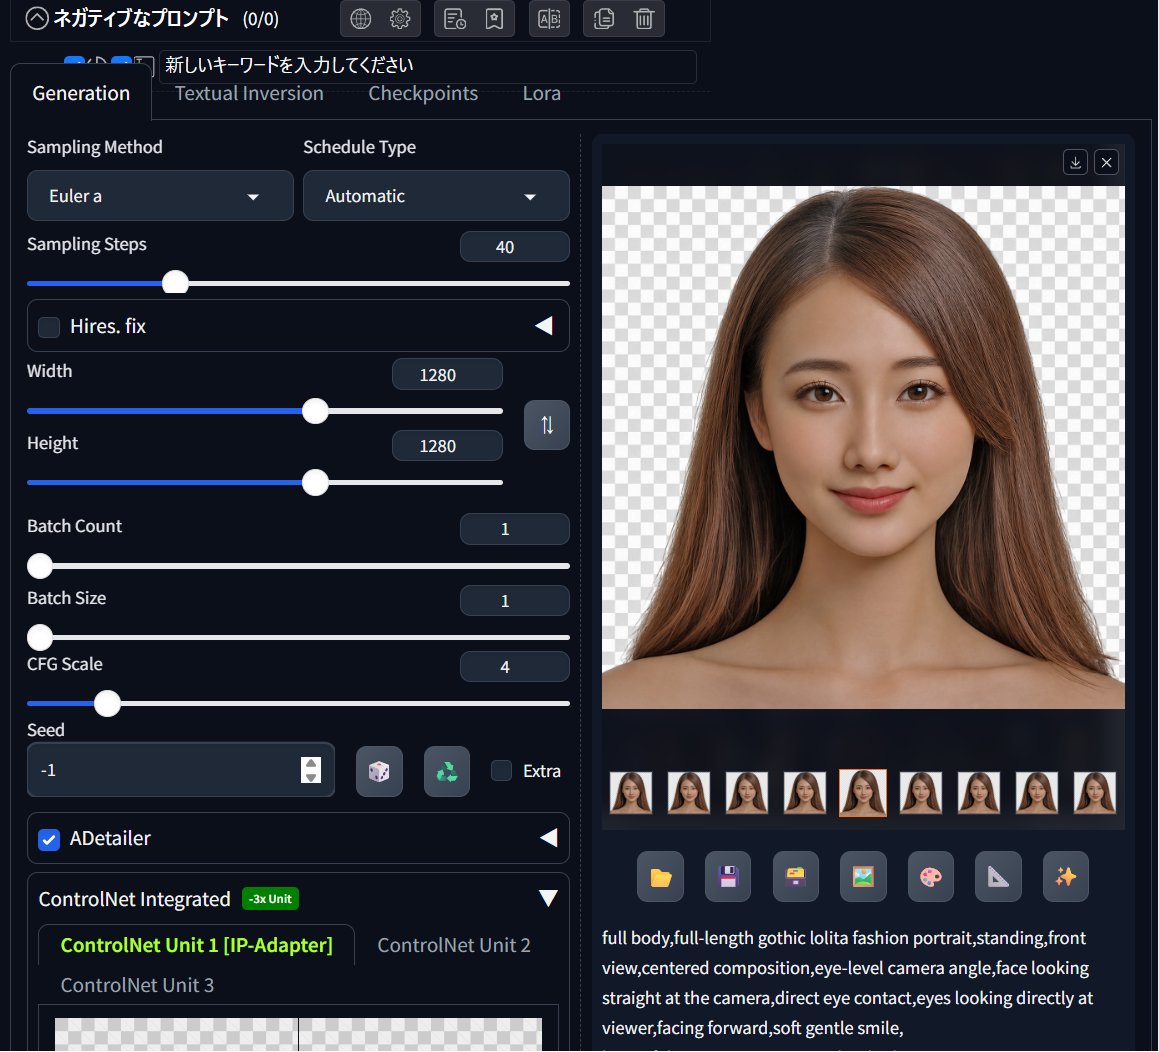
Task: Open the Textual Inversion tab
Action: click(249, 93)
